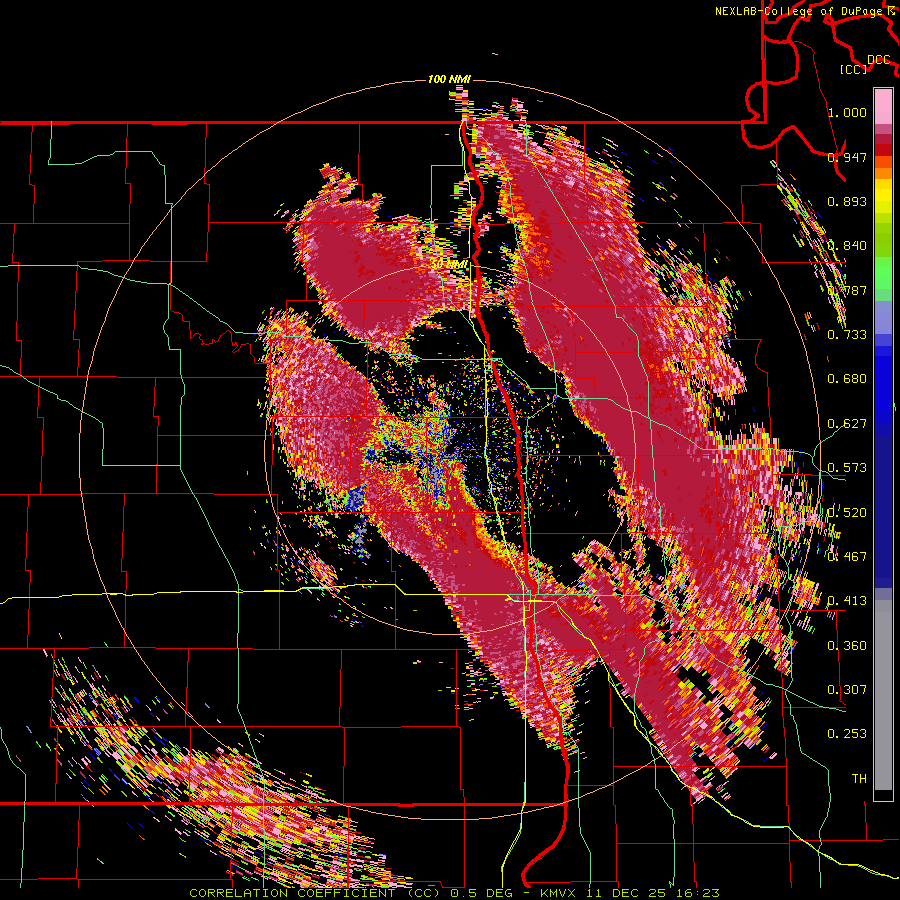The width and height of the screenshot is (900, 900).
Task: Click the 0.413 legend value
Action: coord(847,600)
